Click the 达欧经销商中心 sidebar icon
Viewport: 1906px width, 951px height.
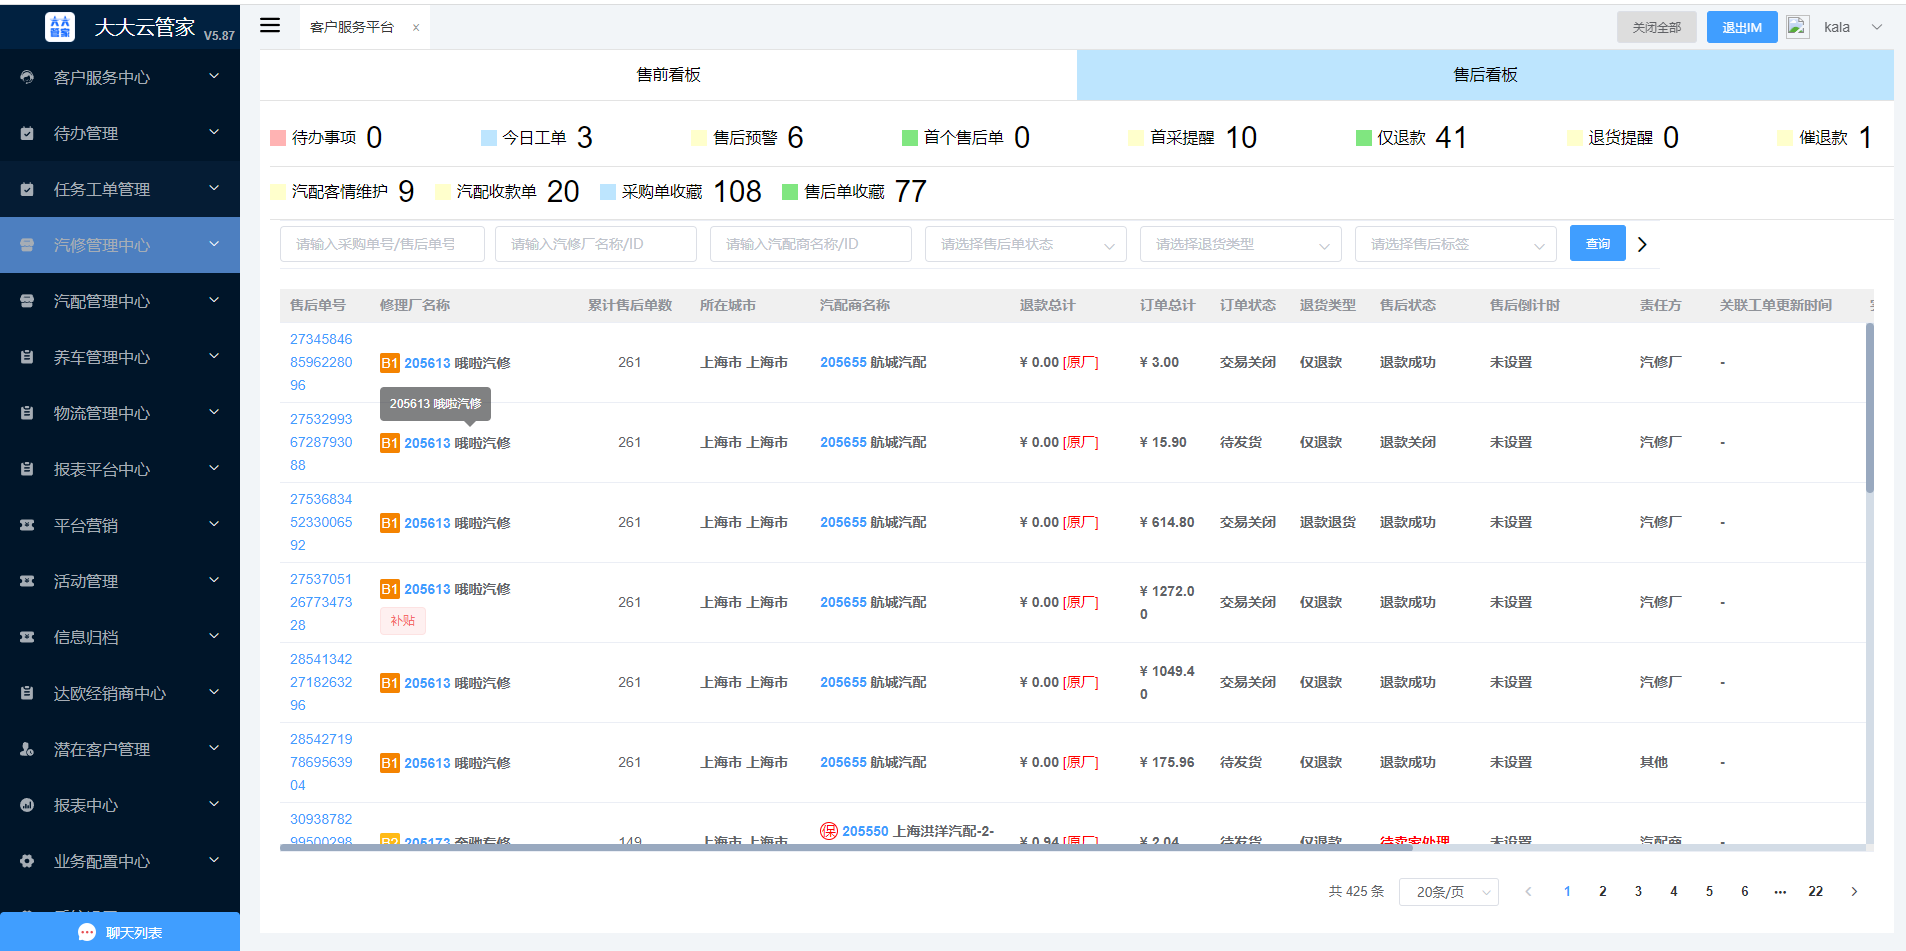[x=27, y=693]
